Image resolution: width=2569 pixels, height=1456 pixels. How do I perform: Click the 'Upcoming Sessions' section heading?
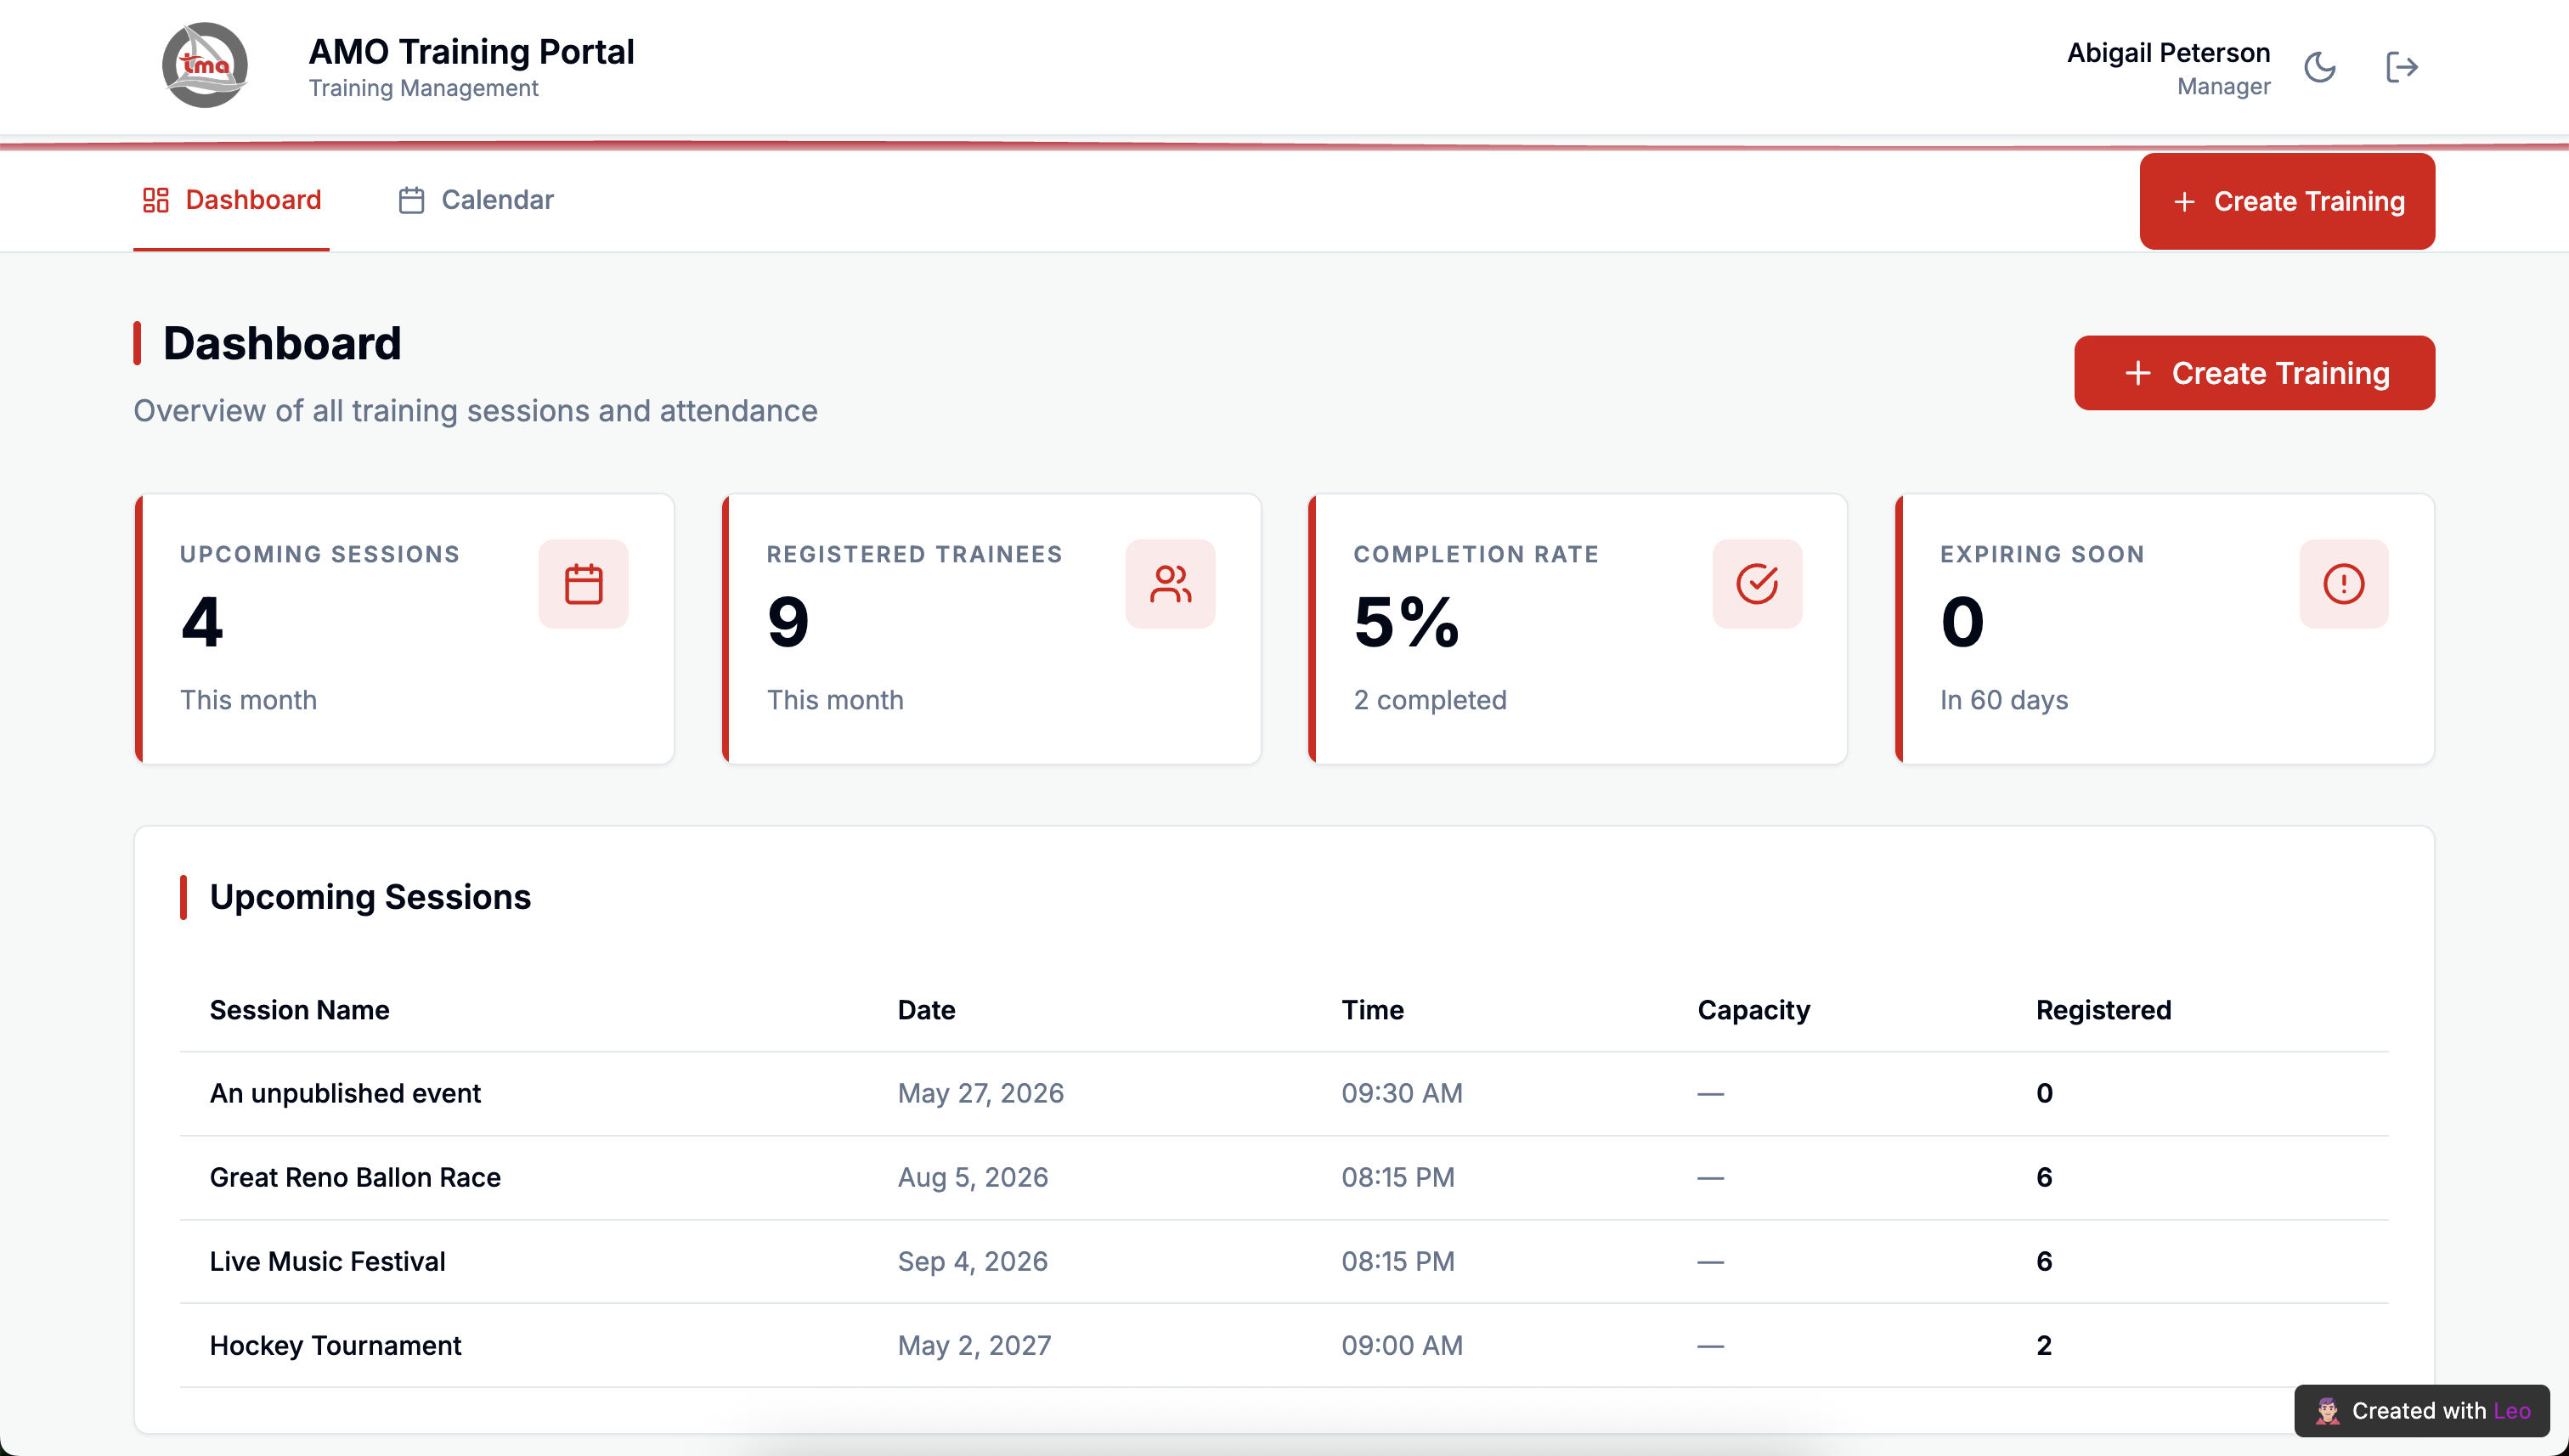370,897
